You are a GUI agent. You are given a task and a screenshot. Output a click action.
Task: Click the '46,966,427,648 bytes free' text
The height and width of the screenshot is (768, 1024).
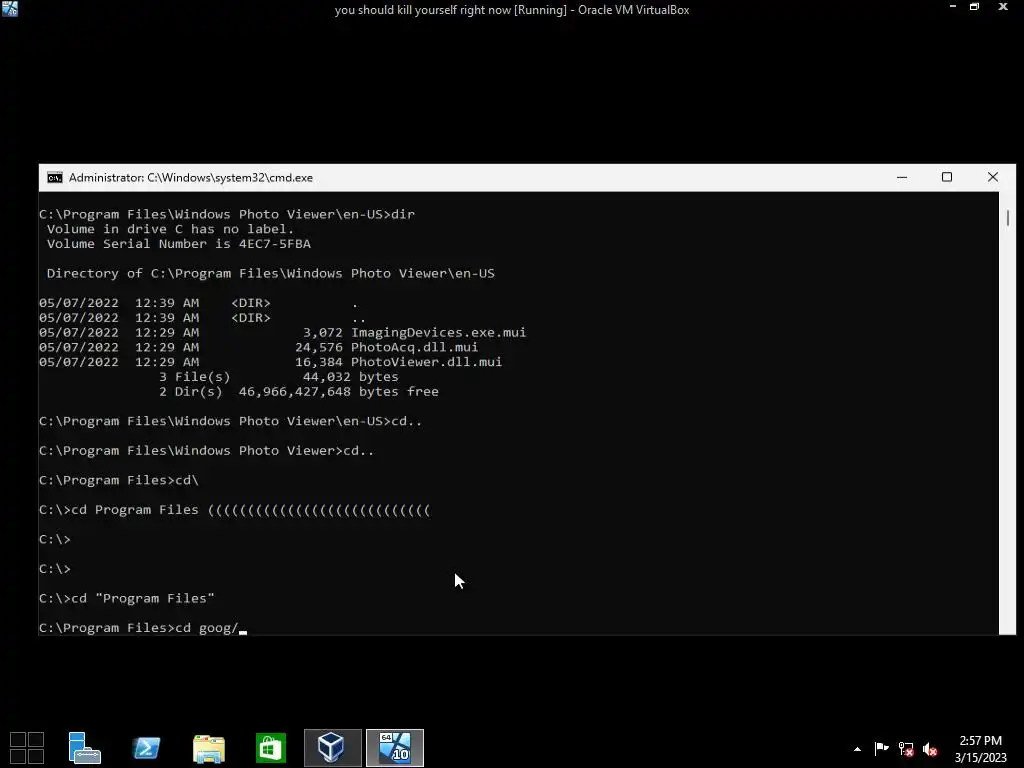pos(338,392)
